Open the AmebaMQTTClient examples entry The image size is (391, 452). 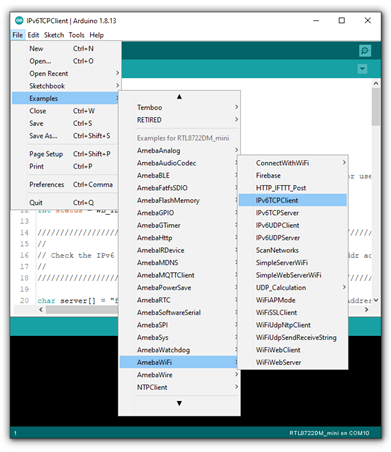click(179, 275)
